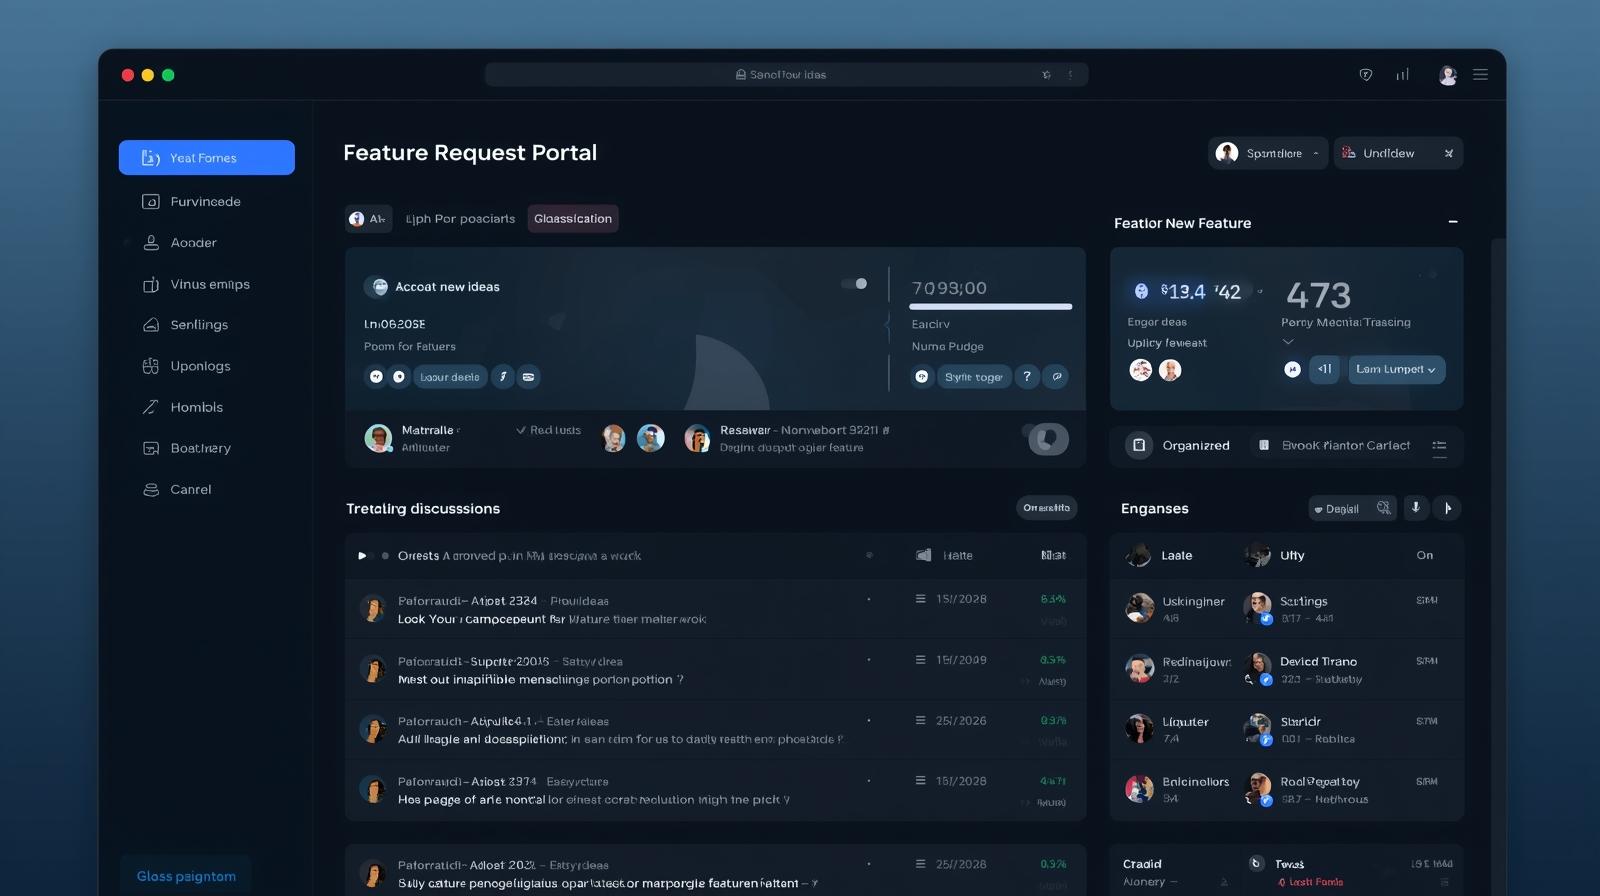Collapse the Featior New Feature panel
1600x896 pixels.
(x=1453, y=222)
